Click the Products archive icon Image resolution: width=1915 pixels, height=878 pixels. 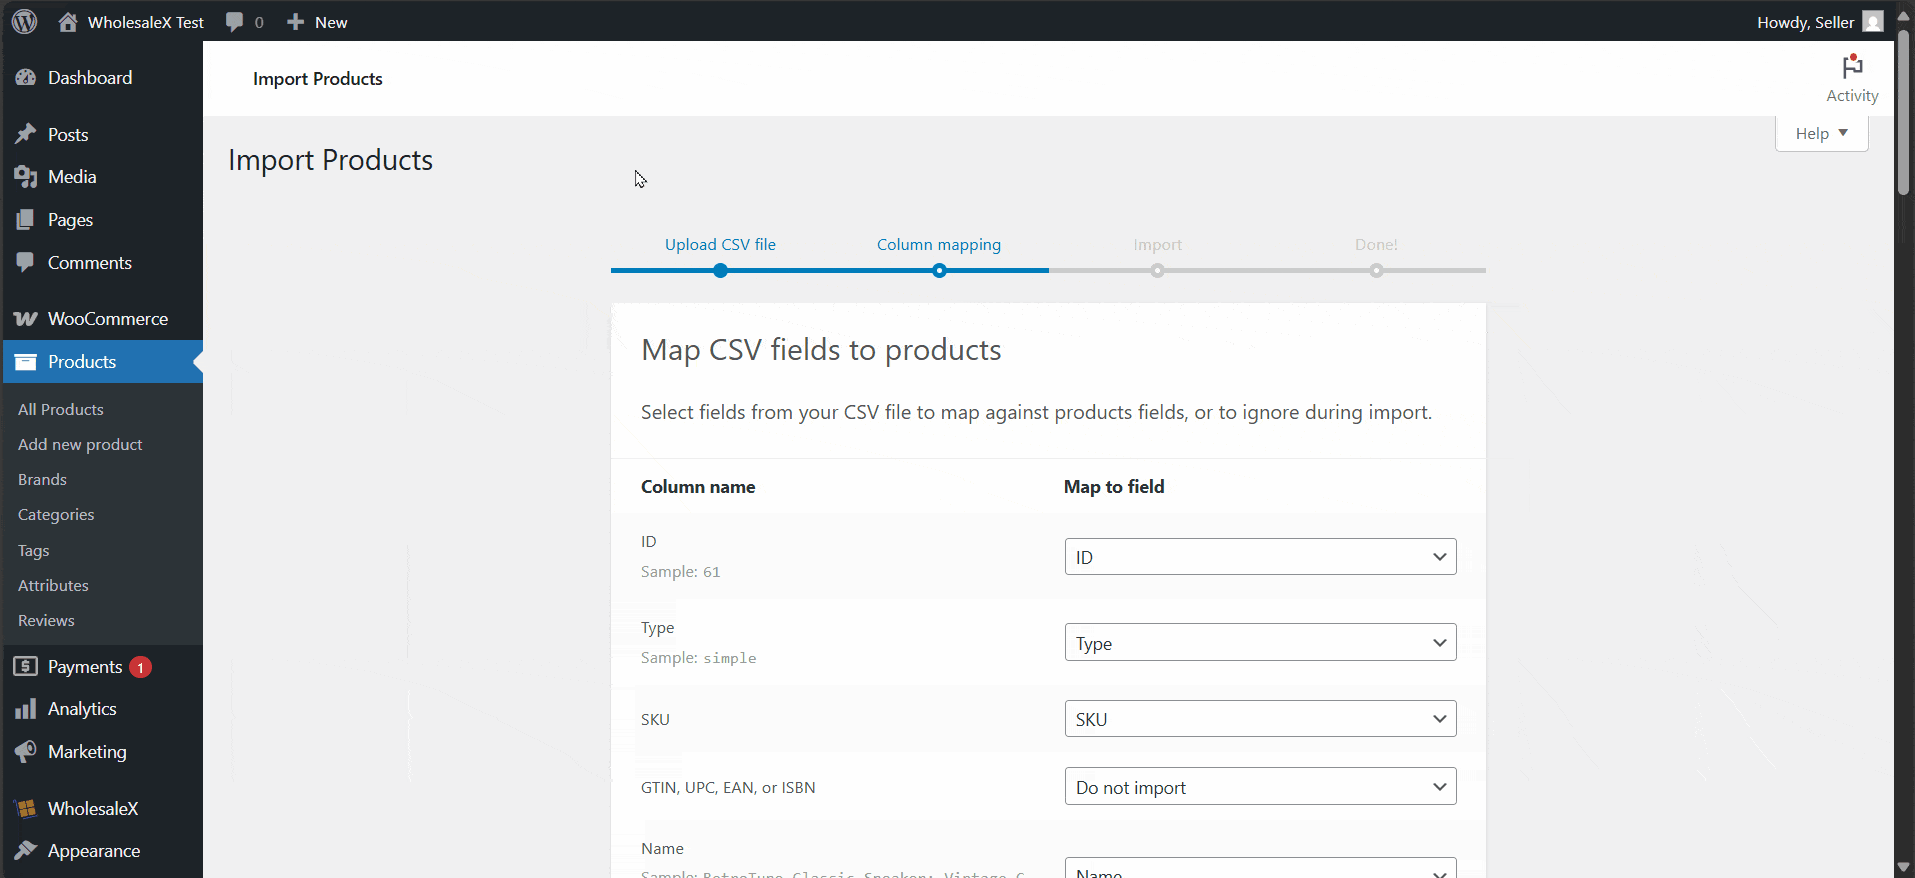click(26, 361)
